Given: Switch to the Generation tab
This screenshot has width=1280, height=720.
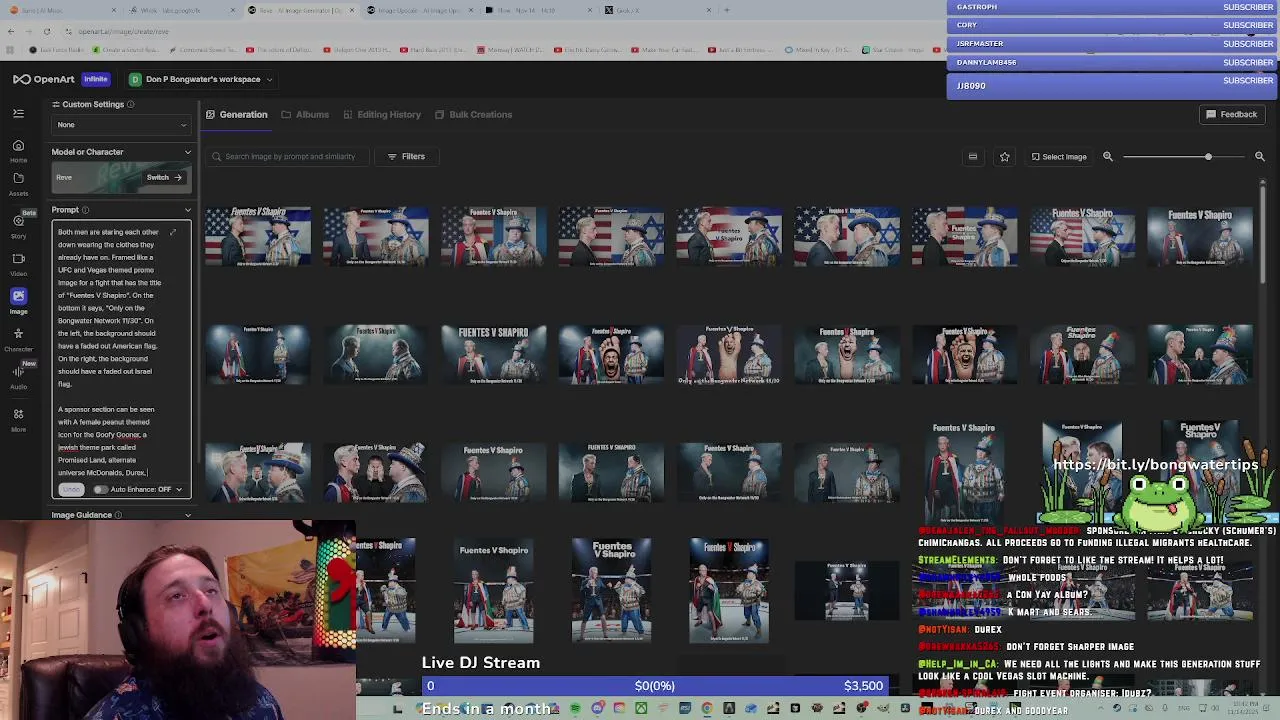Looking at the screenshot, I should pyautogui.click(x=237, y=114).
